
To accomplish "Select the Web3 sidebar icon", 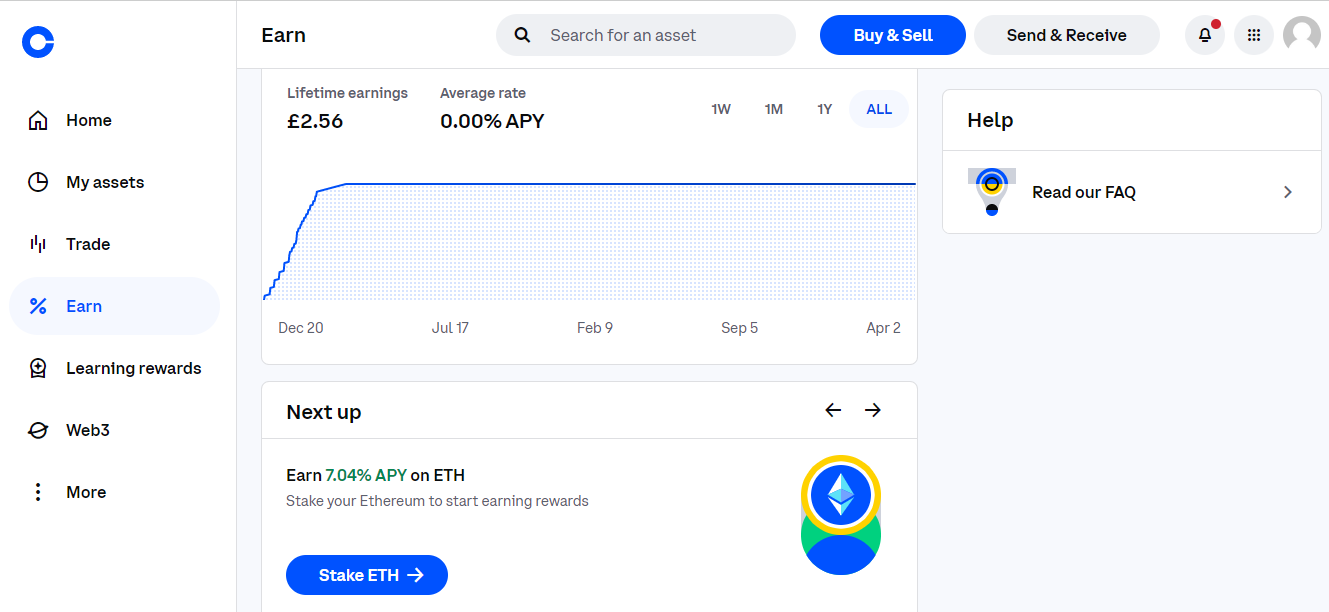I will click(x=38, y=430).
